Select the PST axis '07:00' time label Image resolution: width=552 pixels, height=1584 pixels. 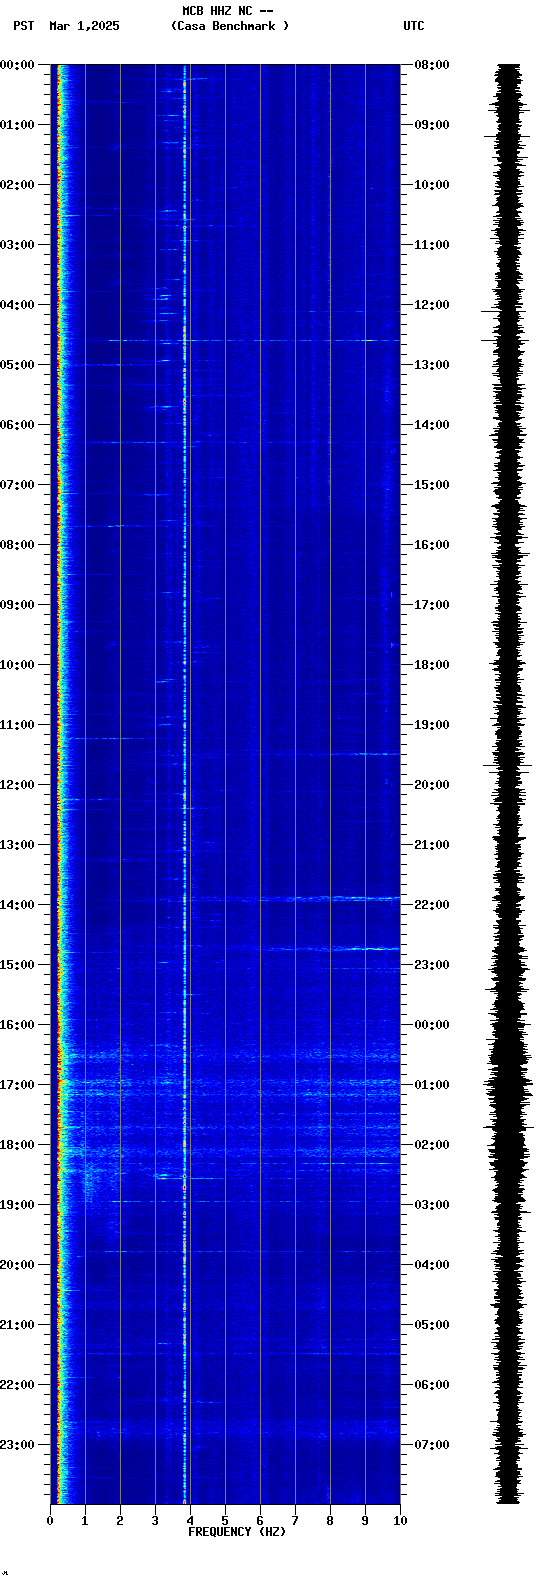tap(17, 485)
